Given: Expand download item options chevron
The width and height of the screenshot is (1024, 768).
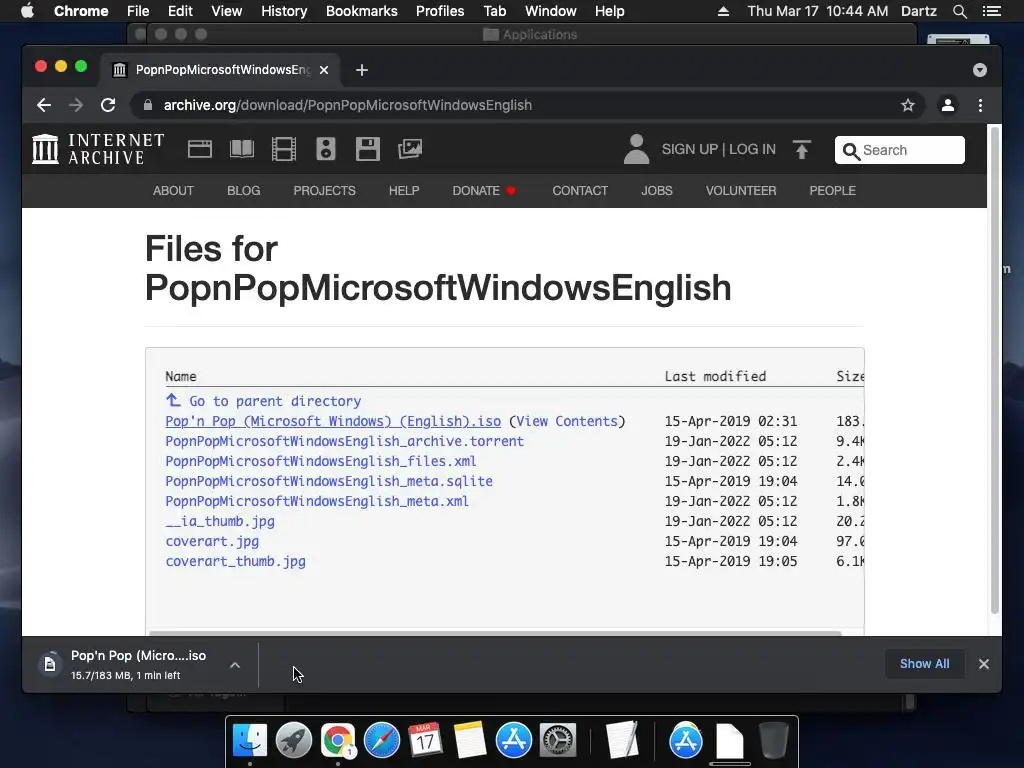Looking at the screenshot, I should pyautogui.click(x=235, y=665).
